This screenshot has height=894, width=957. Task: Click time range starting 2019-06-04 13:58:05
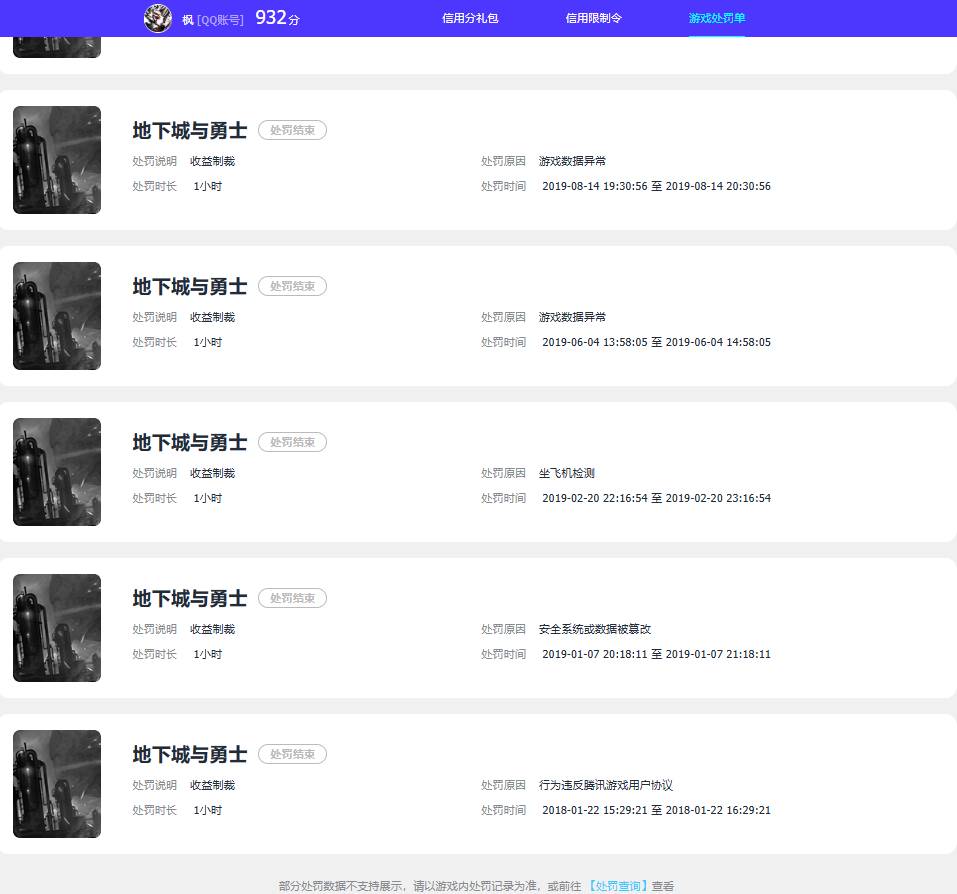(656, 342)
